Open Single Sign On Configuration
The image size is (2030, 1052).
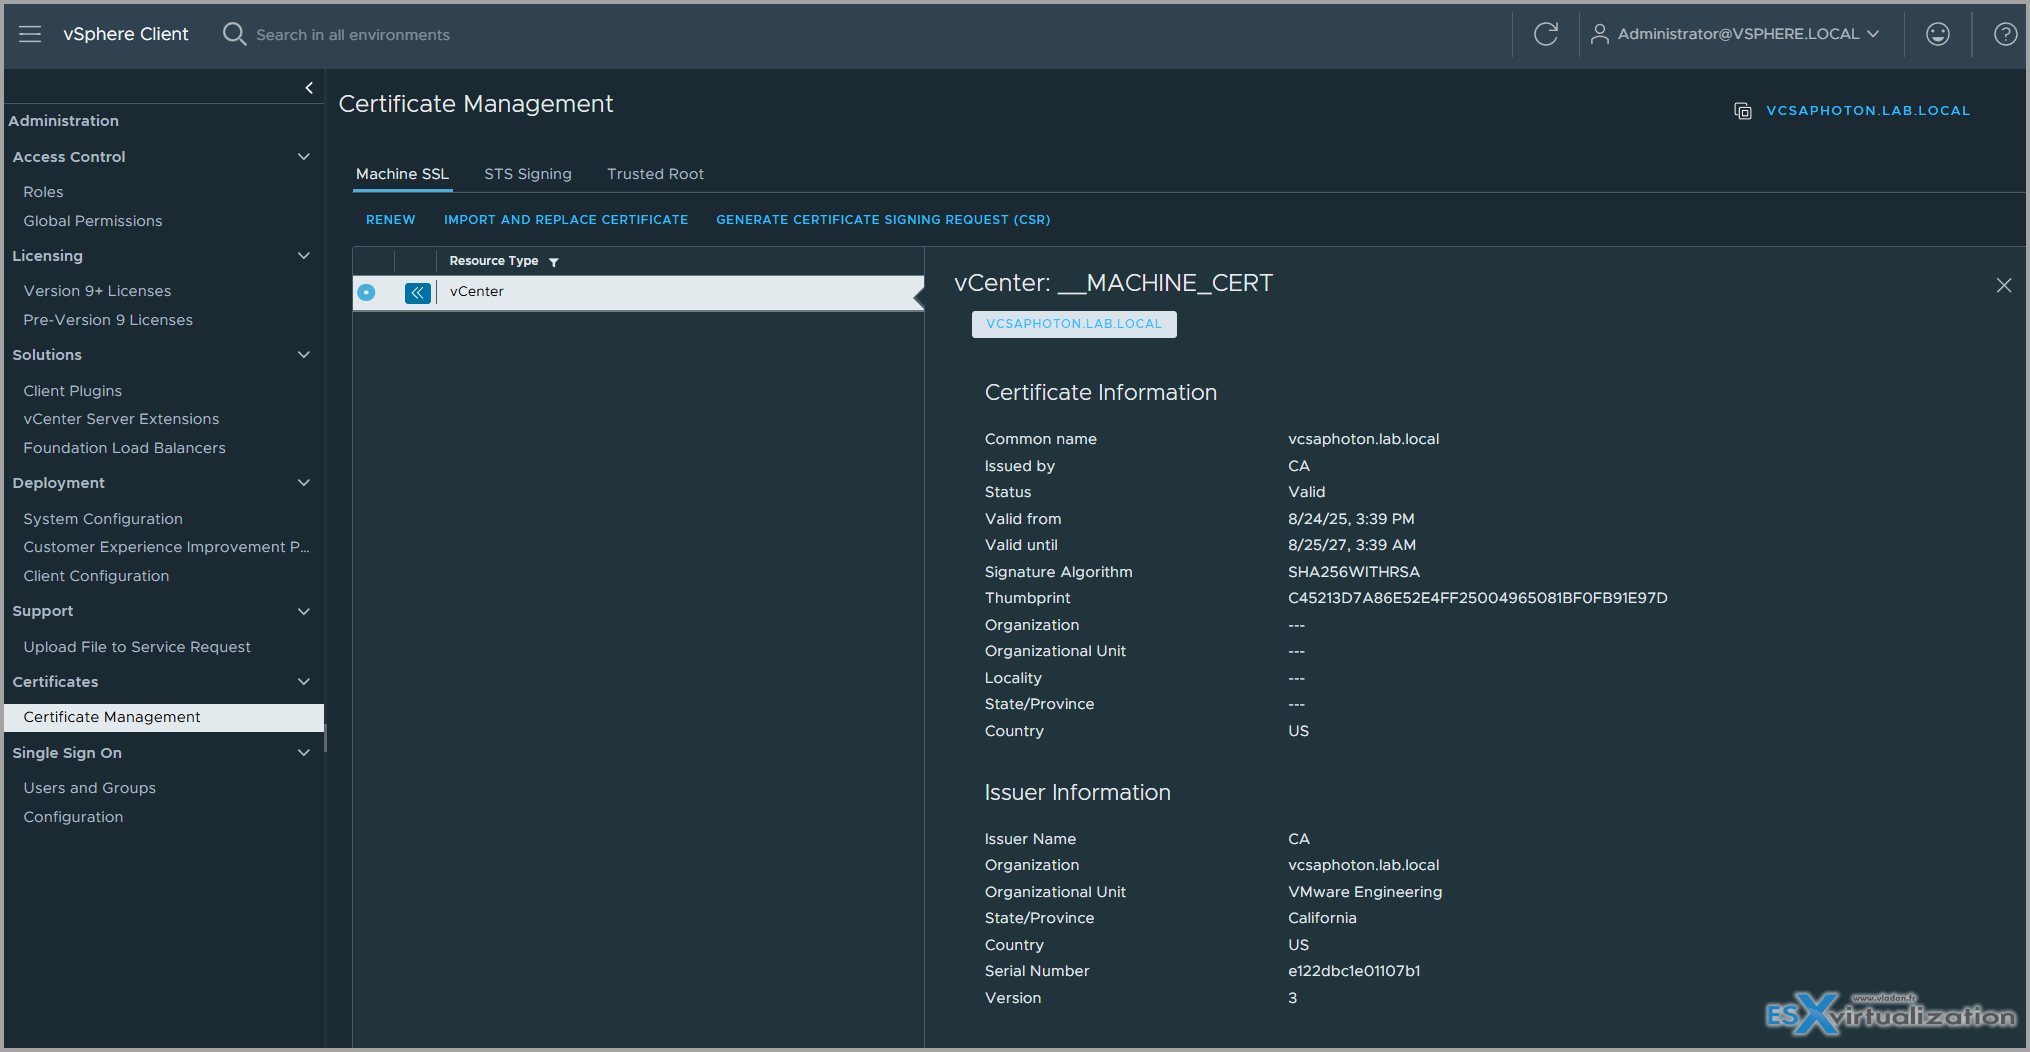coord(73,817)
